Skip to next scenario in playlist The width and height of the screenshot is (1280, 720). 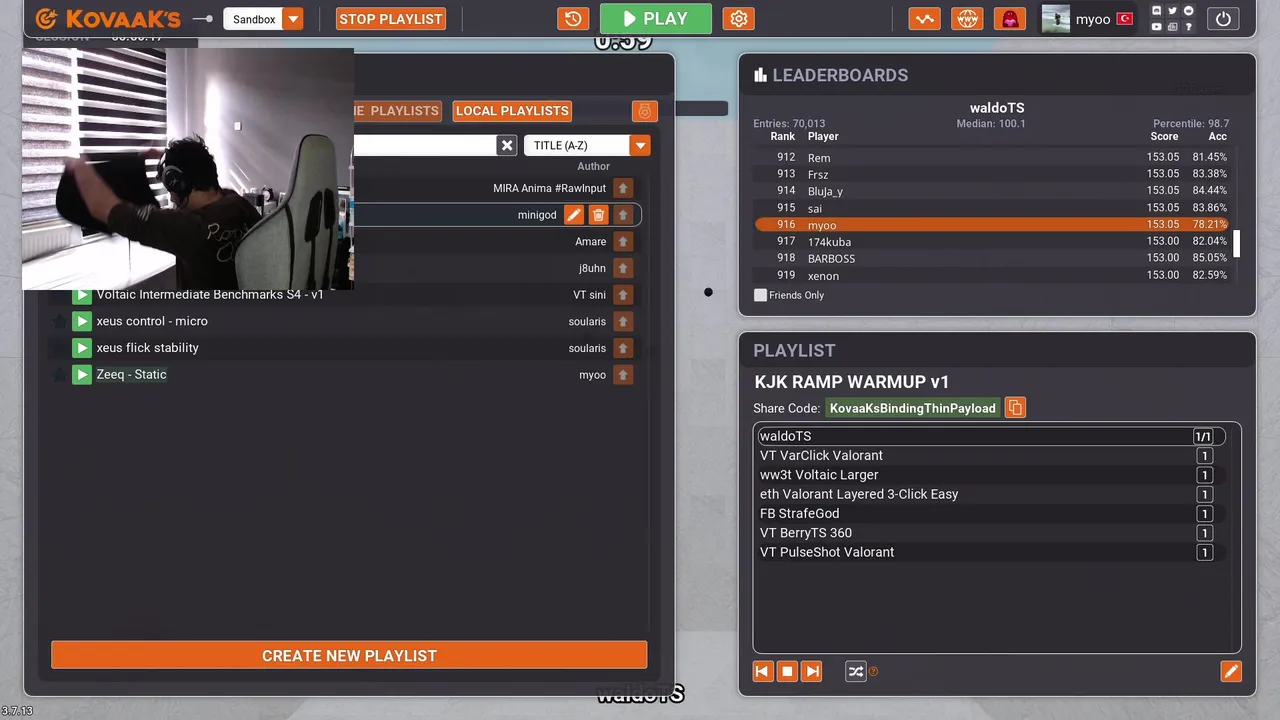(812, 672)
